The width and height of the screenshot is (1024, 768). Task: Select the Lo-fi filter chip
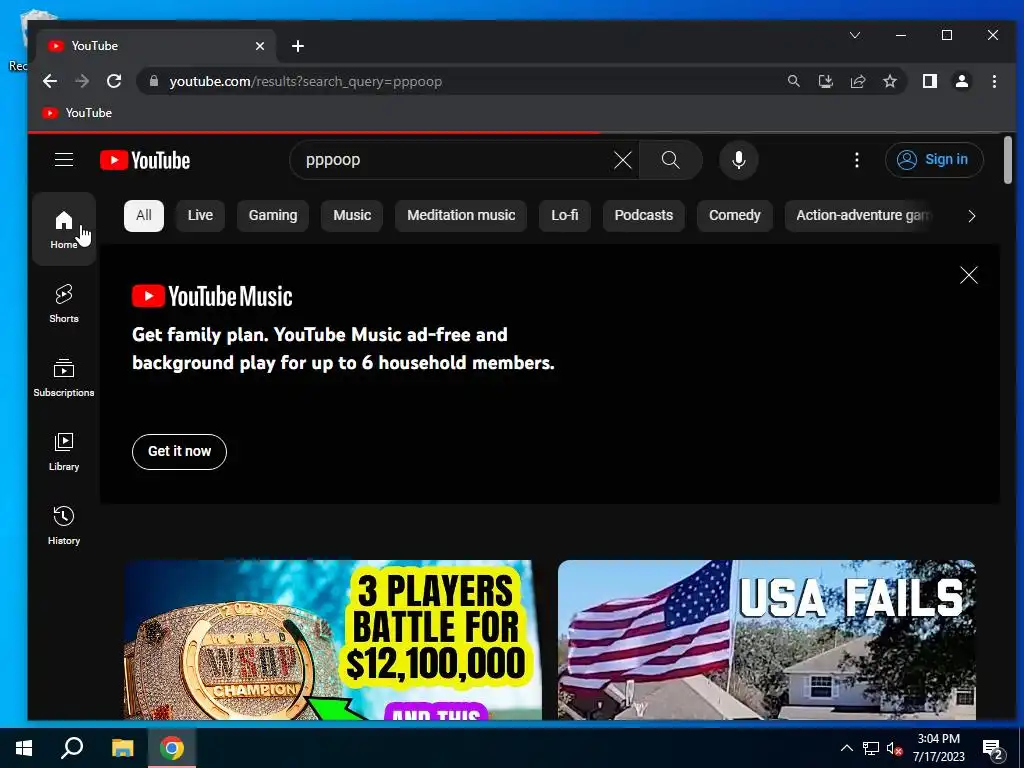coord(565,216)
